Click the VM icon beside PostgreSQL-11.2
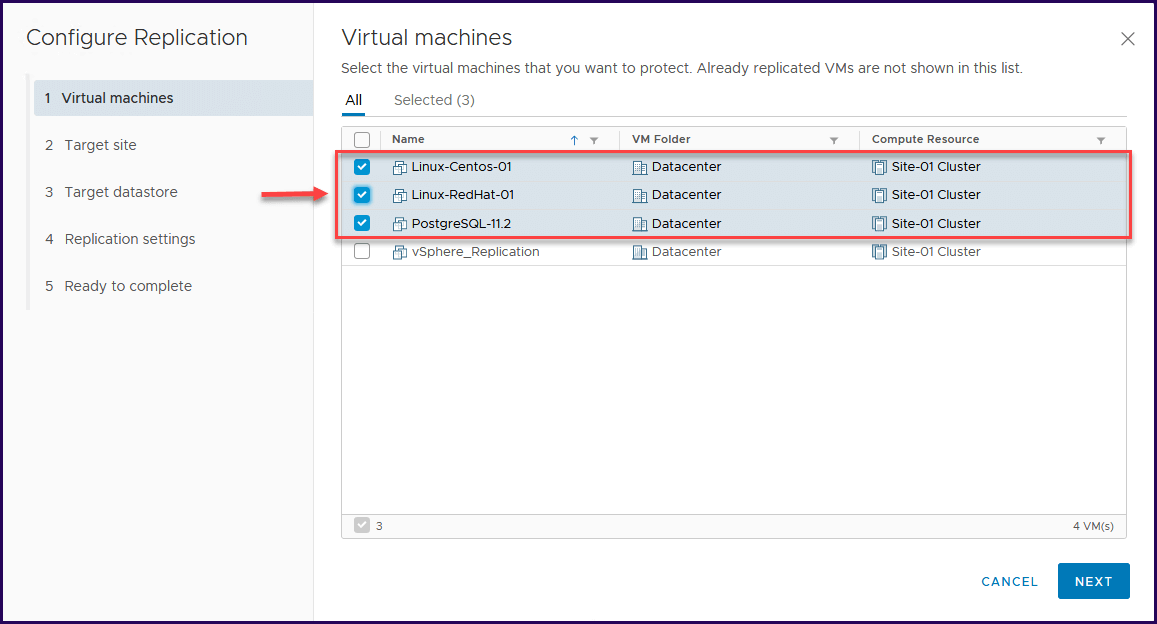This screenshot has height=624, width=1157. [399, 223]
